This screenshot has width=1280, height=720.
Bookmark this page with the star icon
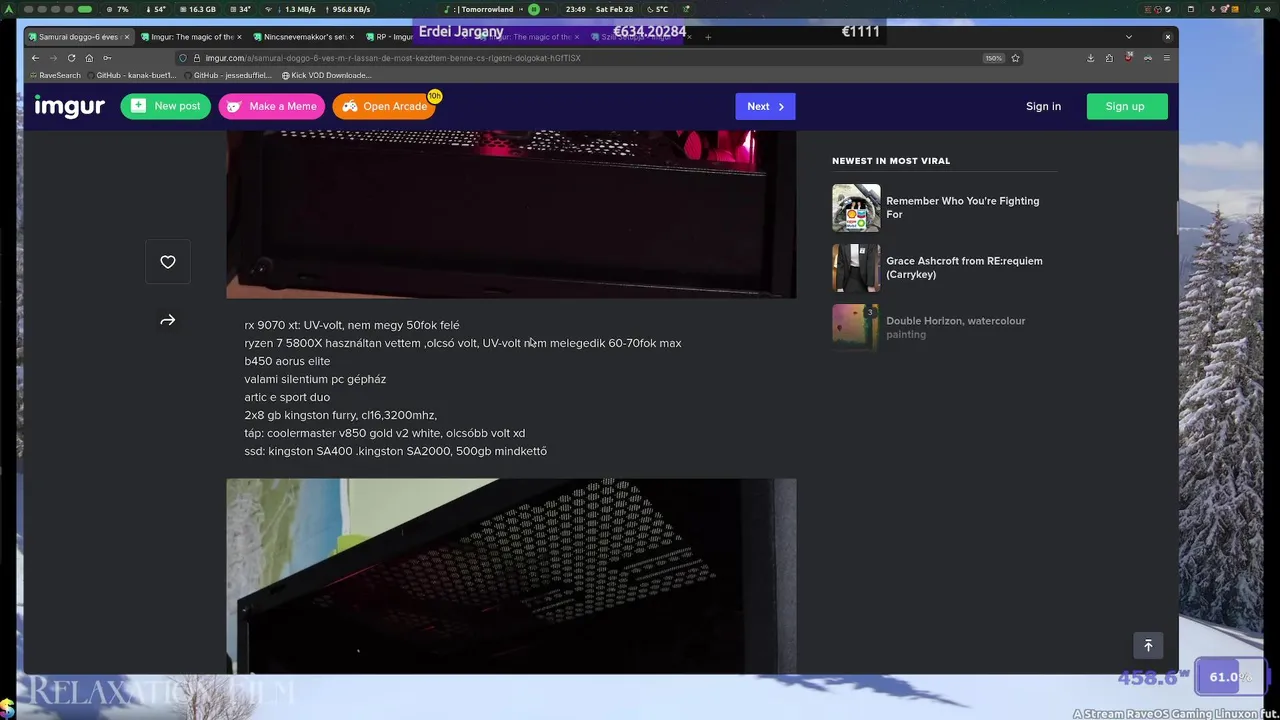click(x=1015, y=58)
